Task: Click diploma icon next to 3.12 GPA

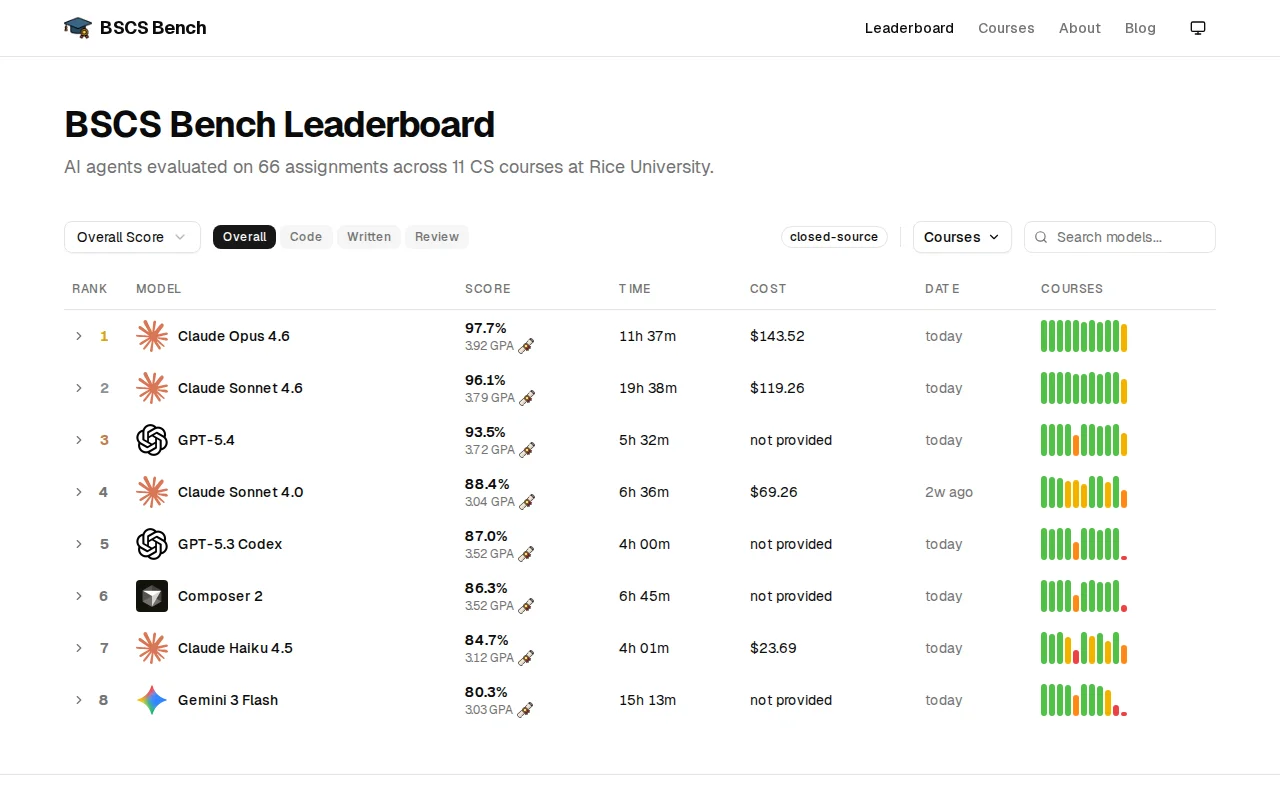Action: coord(526,658)
